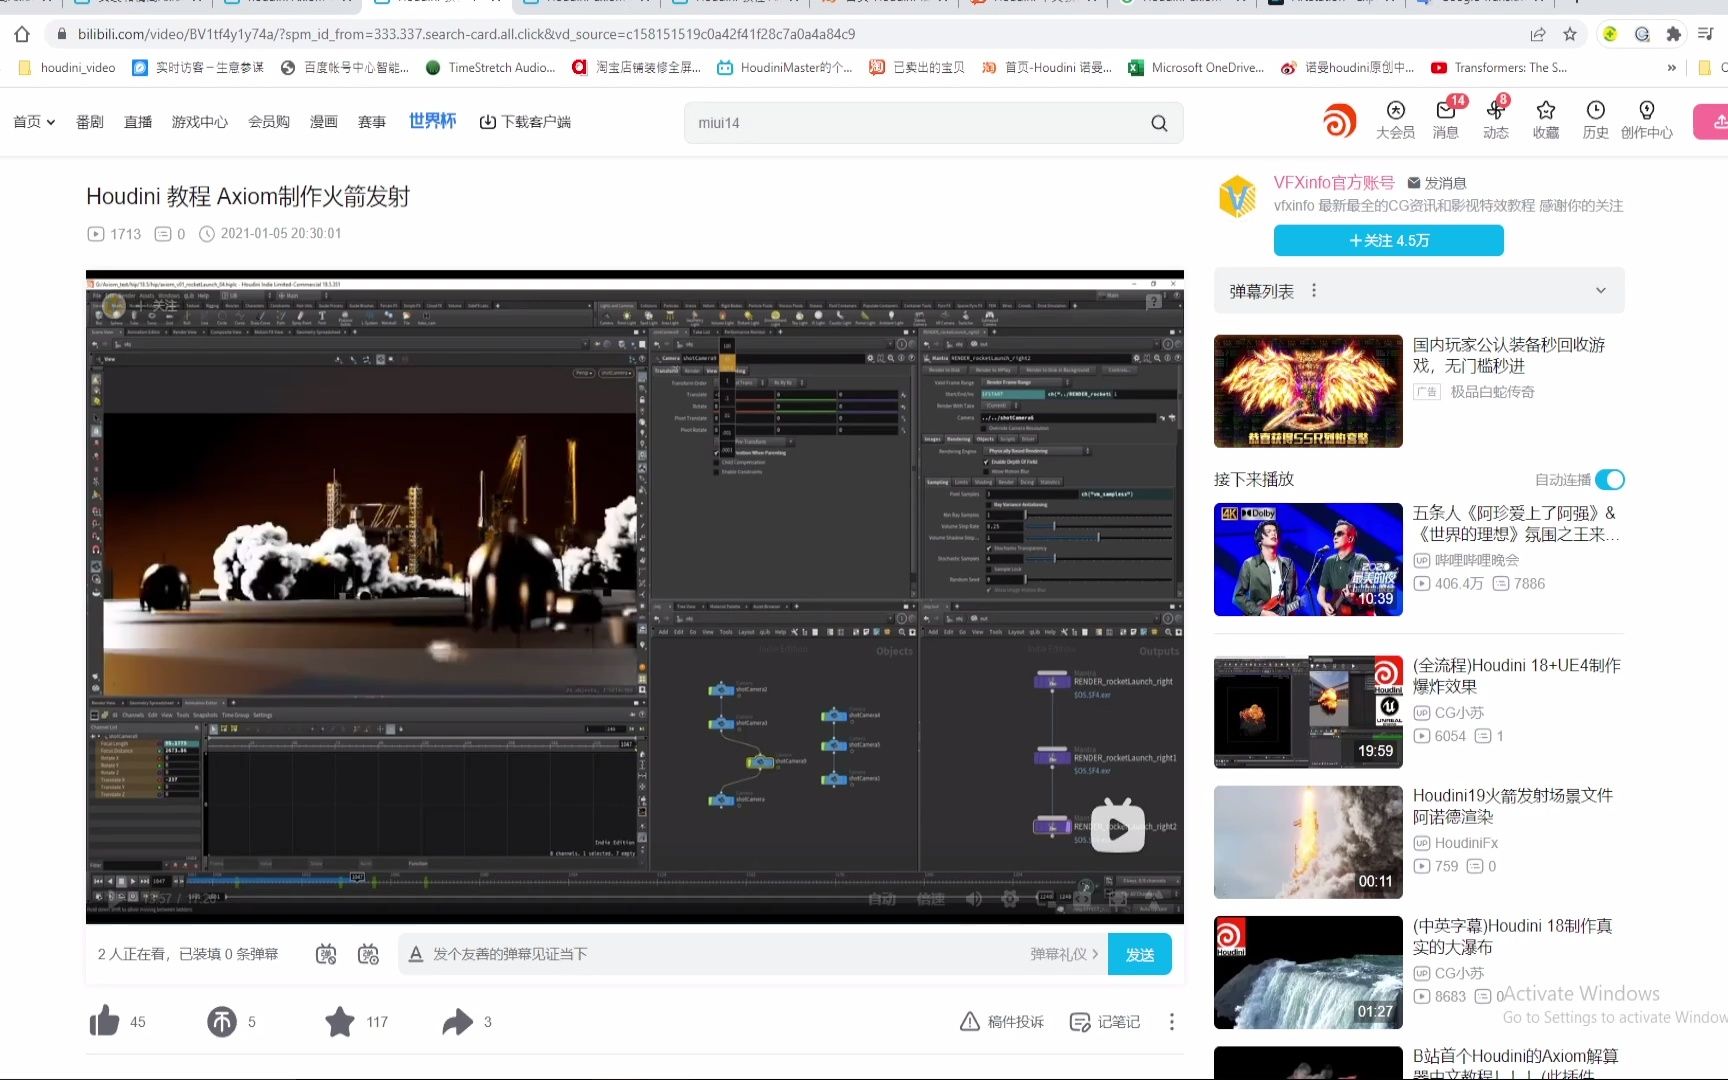Expand the 弹幕列表 panel chevron
The height and width of the screenshot is (1080, 1728).
click(1601, 291)
